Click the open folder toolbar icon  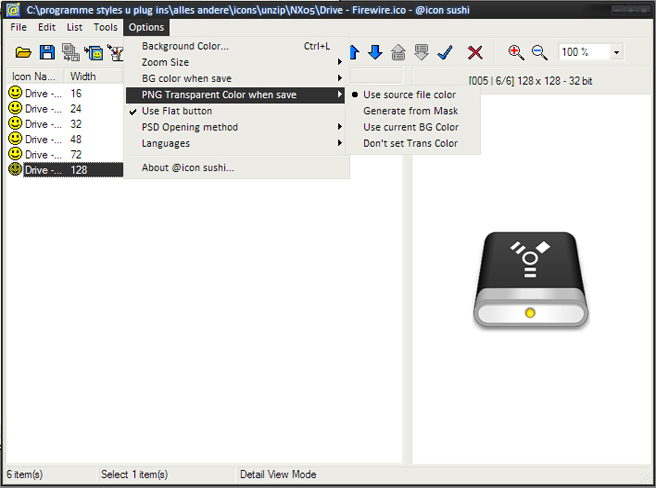(x=23, y=52)
